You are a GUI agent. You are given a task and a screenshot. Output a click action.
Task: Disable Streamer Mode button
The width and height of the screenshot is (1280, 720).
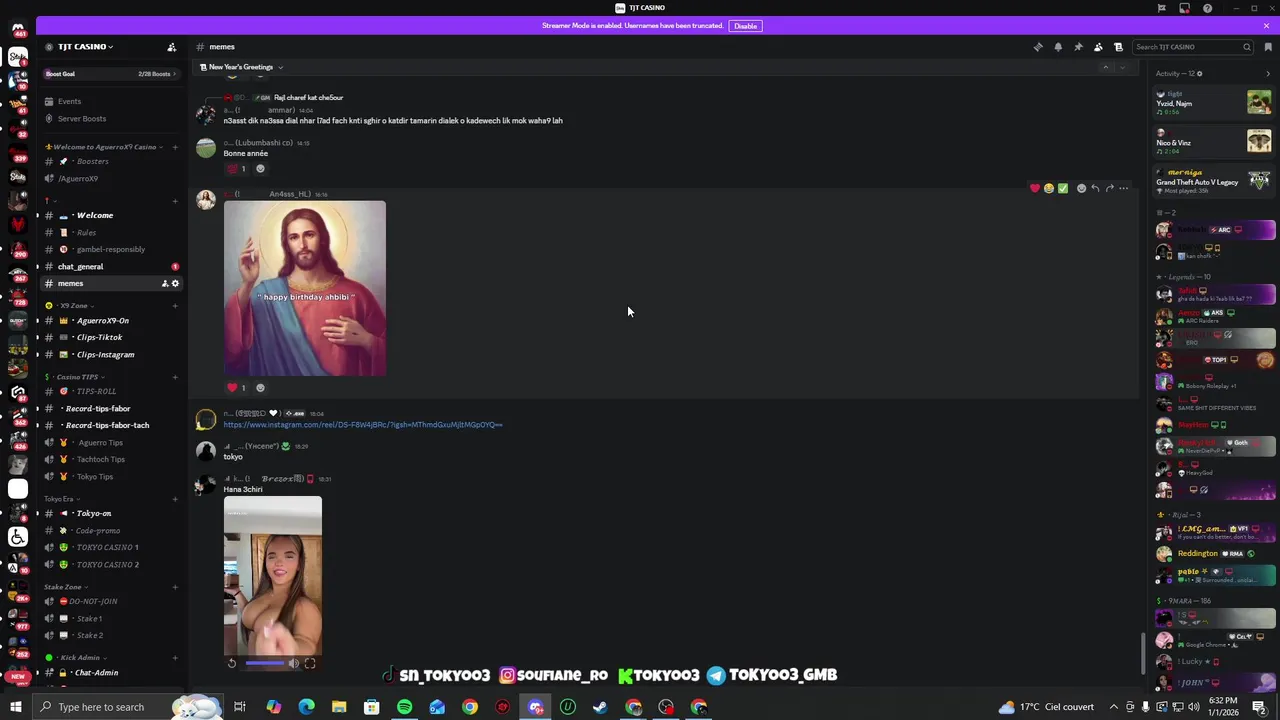[x=745, y=26]
